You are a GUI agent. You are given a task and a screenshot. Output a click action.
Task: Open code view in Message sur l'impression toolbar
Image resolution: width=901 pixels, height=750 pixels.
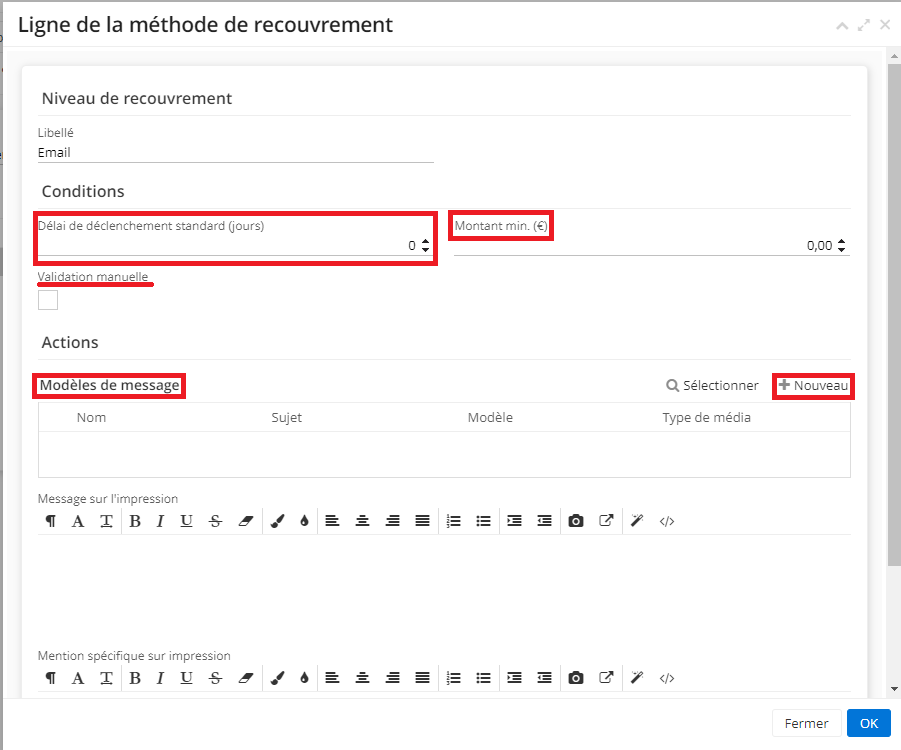click(667, 521)
